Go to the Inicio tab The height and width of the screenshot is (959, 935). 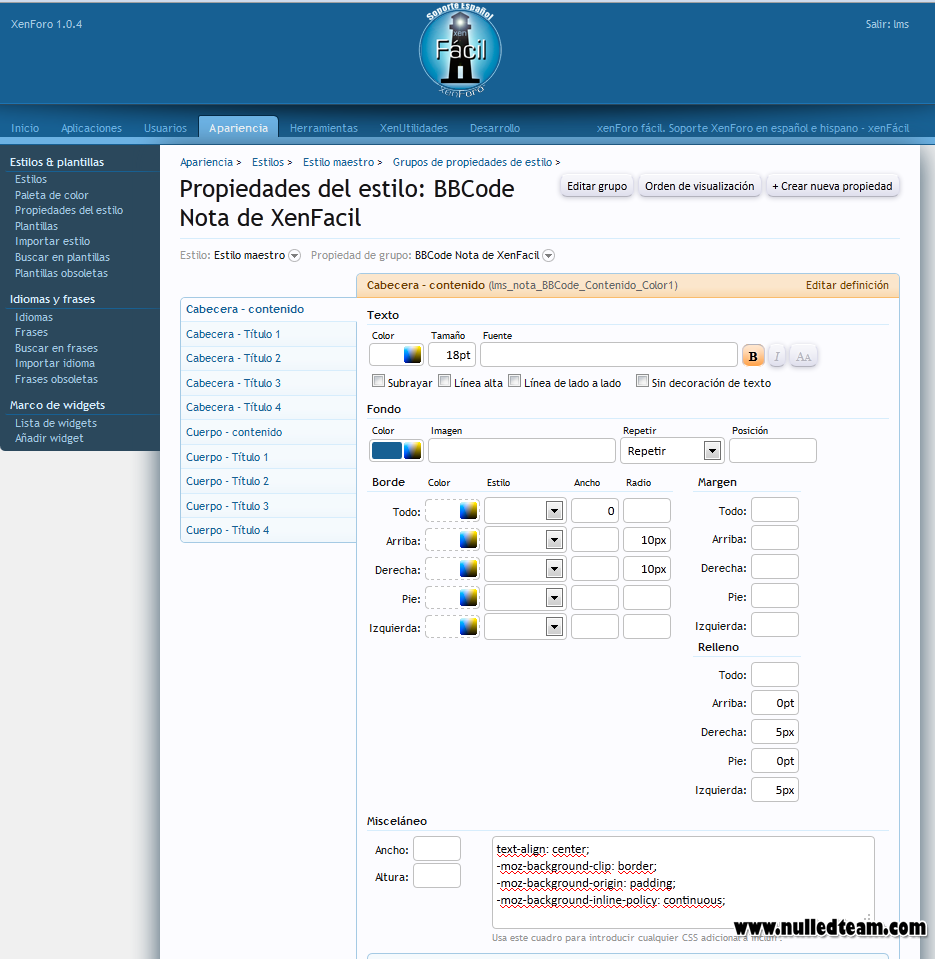coord(25,128)
